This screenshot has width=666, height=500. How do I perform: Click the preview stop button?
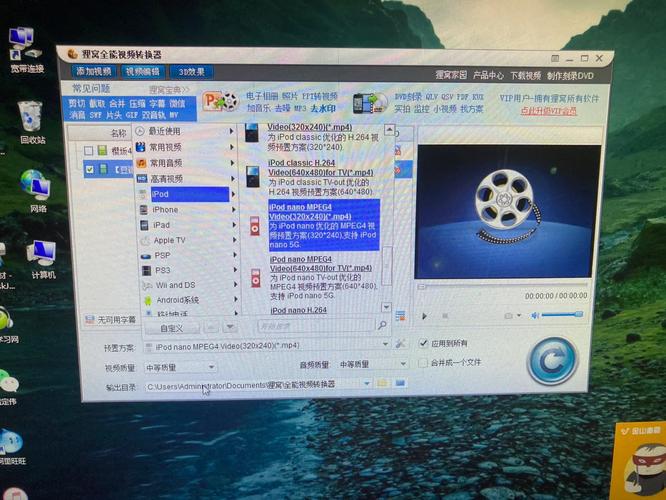click(445, 316)
